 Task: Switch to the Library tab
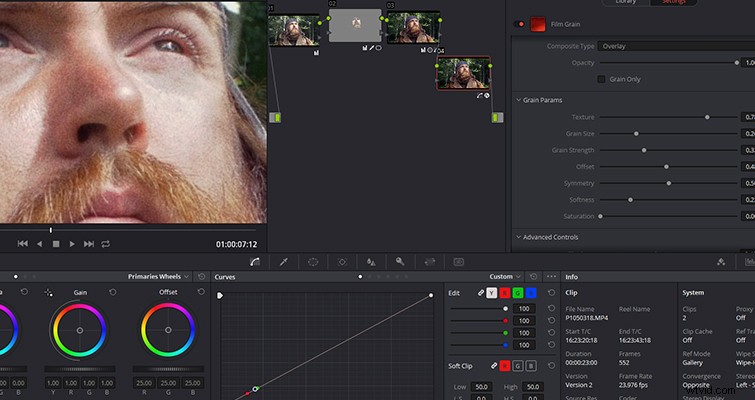pos(625,2)
